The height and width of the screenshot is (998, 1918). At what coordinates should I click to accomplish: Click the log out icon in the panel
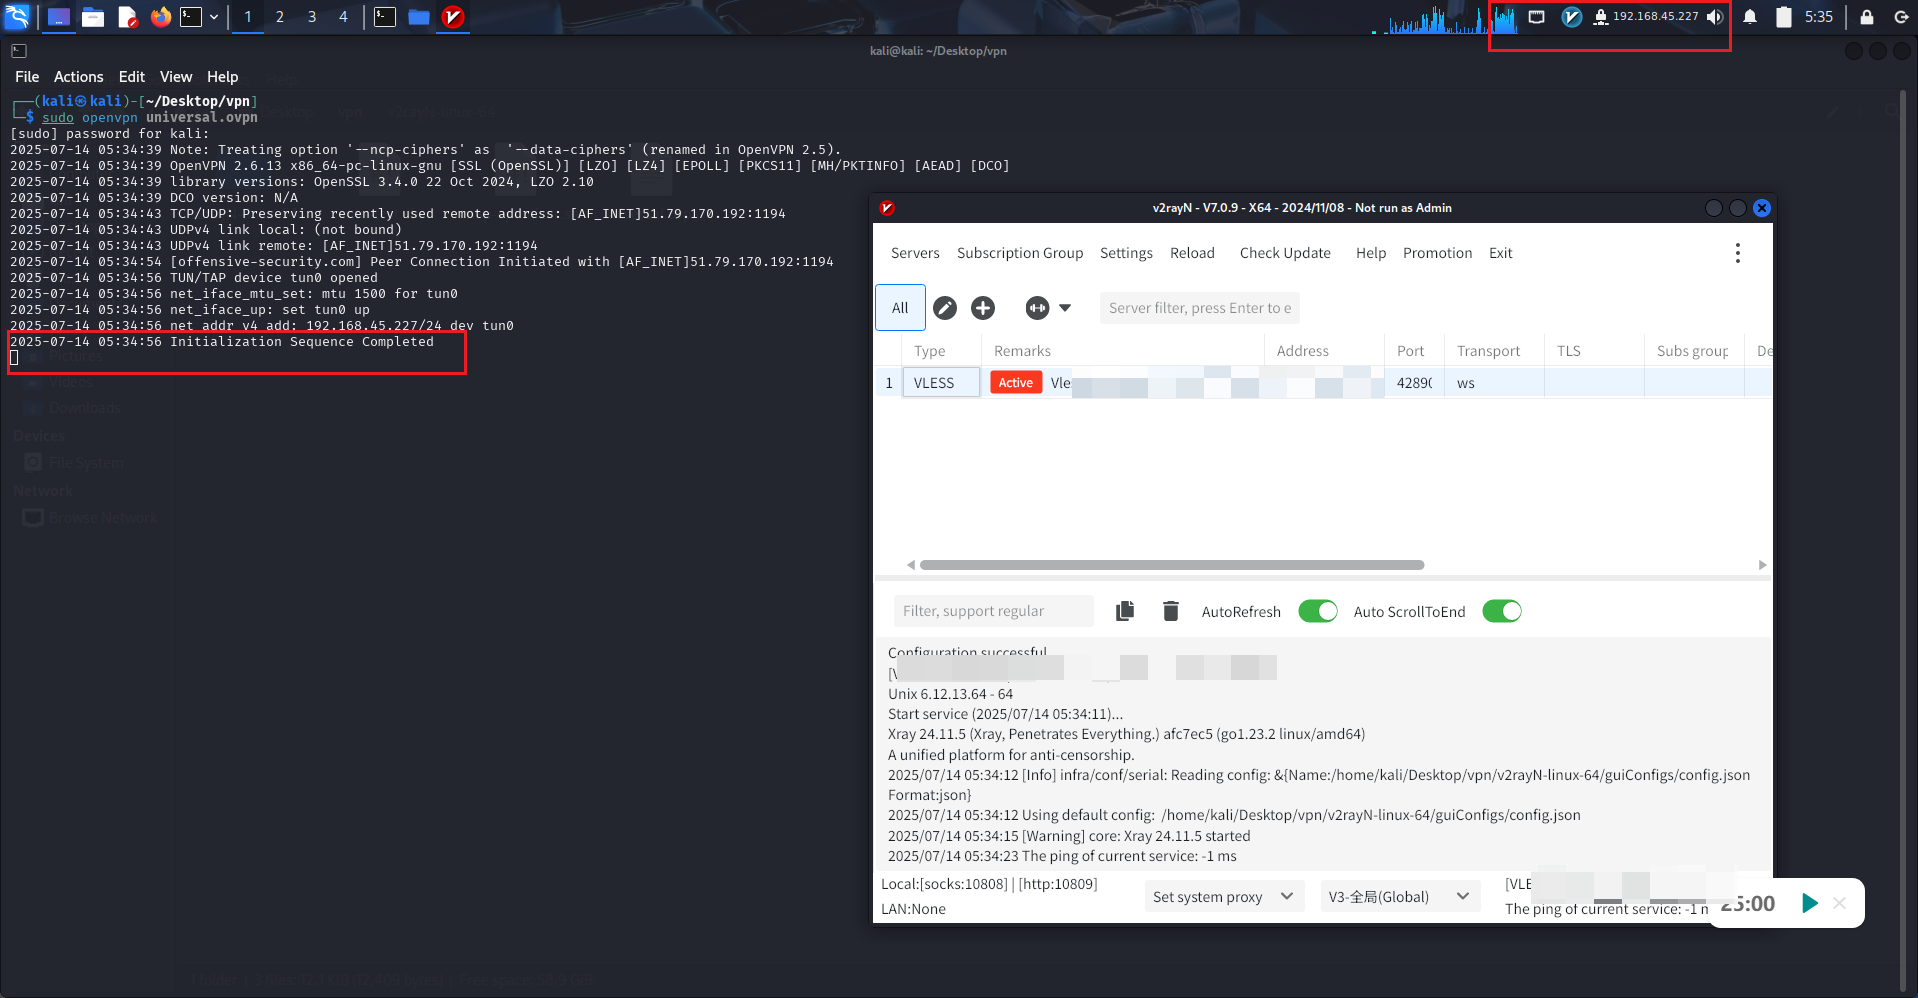(1901, 17)
